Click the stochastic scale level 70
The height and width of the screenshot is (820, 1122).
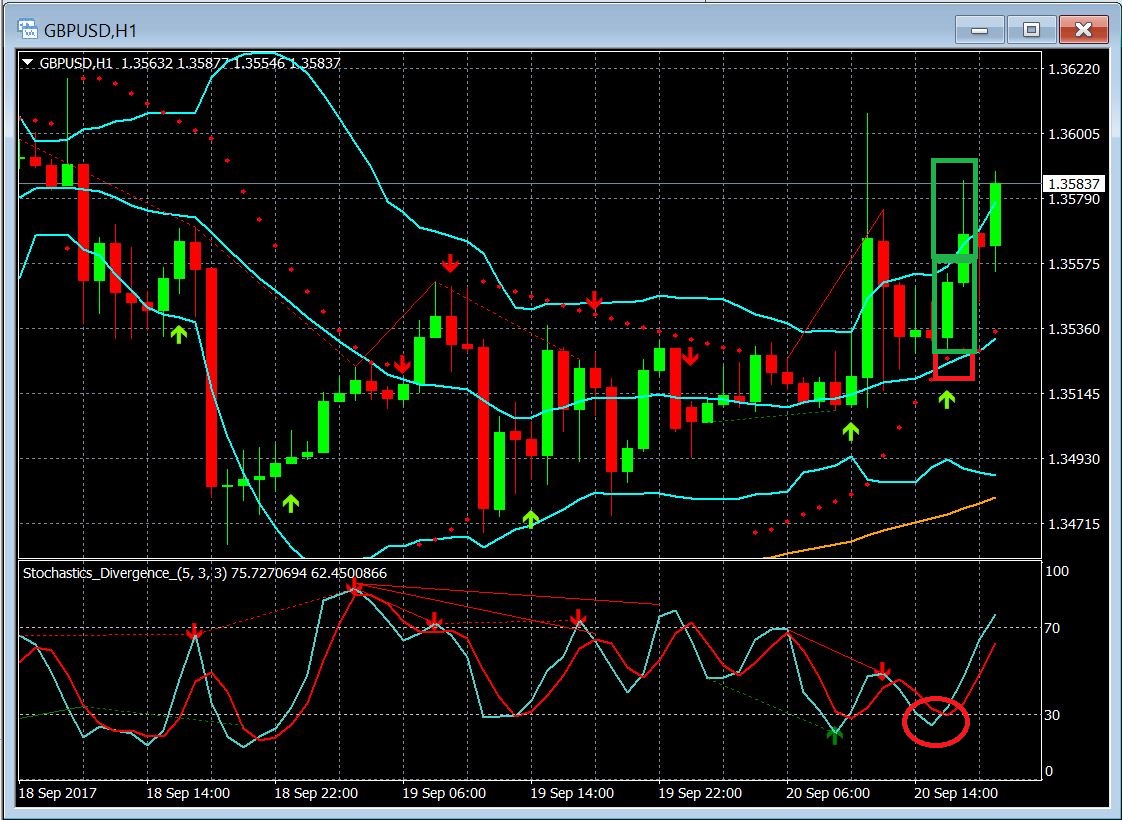1052,628
